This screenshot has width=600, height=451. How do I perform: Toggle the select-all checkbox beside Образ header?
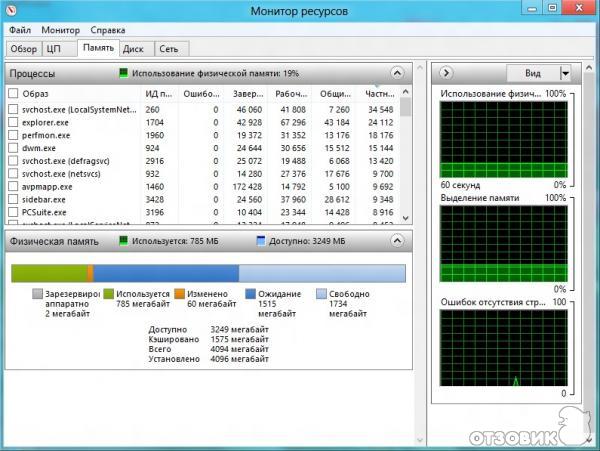[13, 93]
